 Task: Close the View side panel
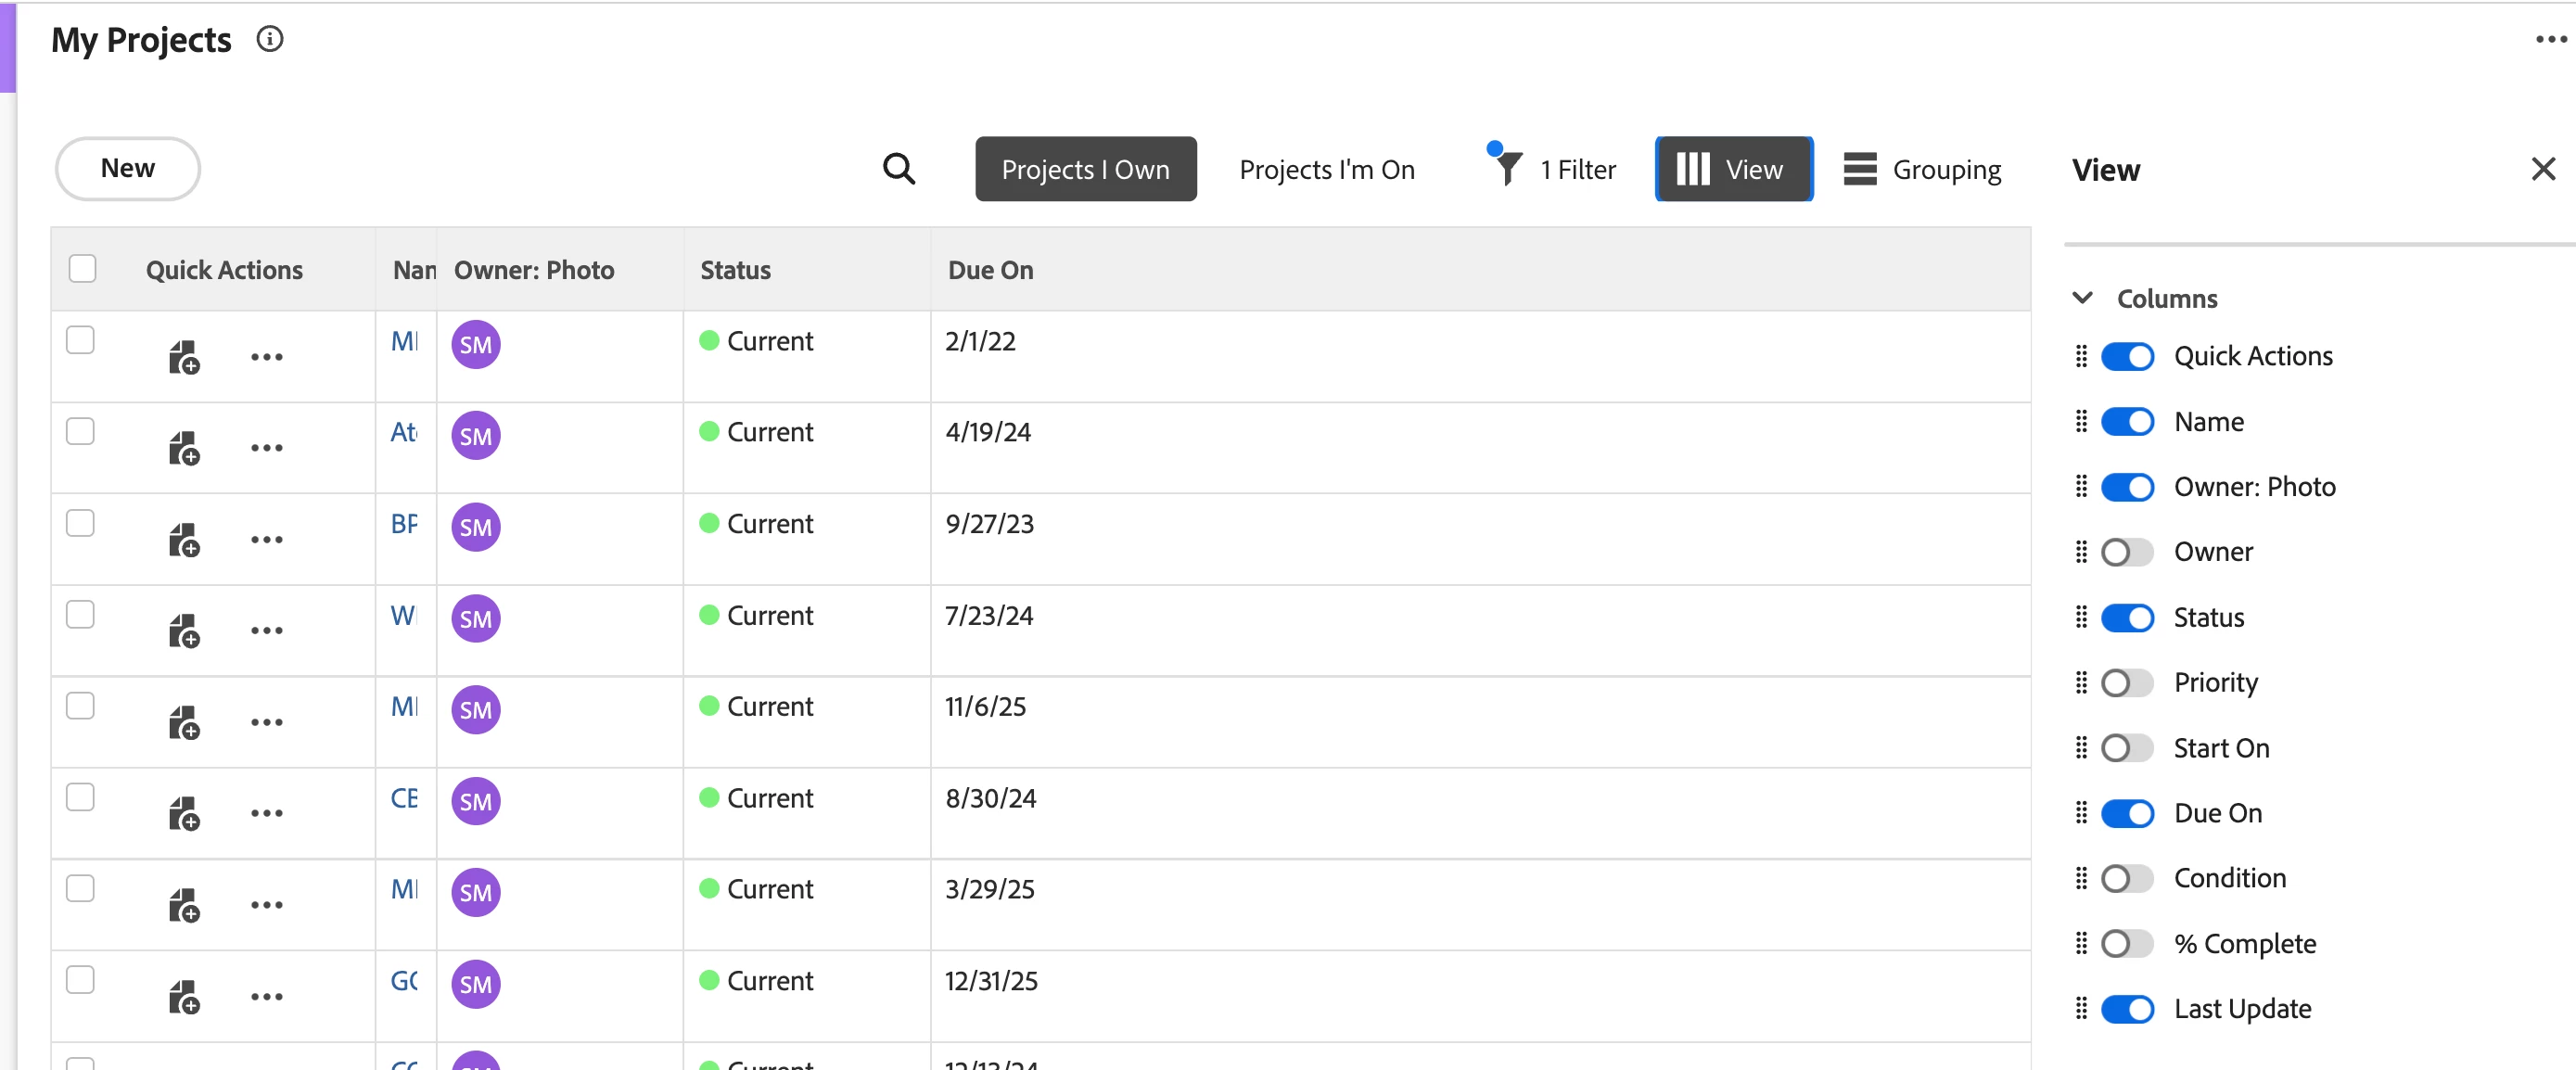(2543, 169)
